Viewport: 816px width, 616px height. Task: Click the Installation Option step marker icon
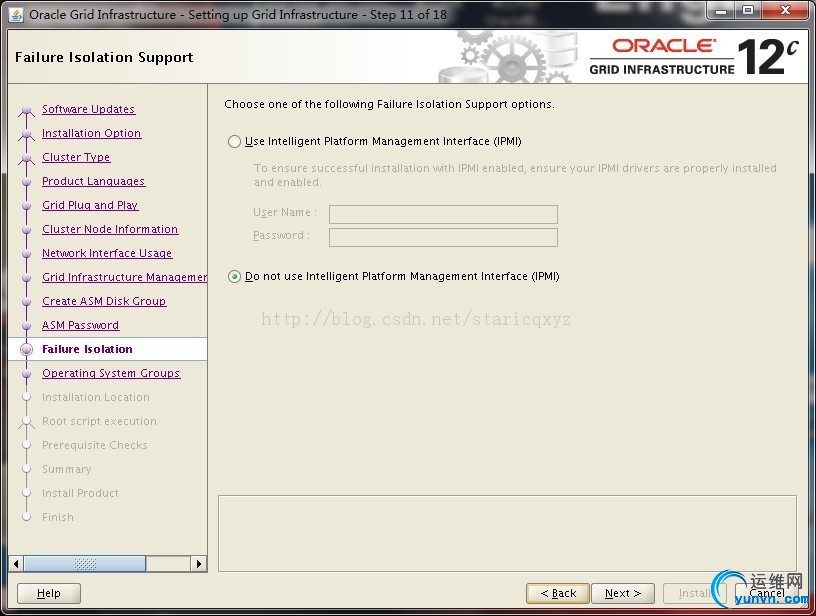click(27, 134)
